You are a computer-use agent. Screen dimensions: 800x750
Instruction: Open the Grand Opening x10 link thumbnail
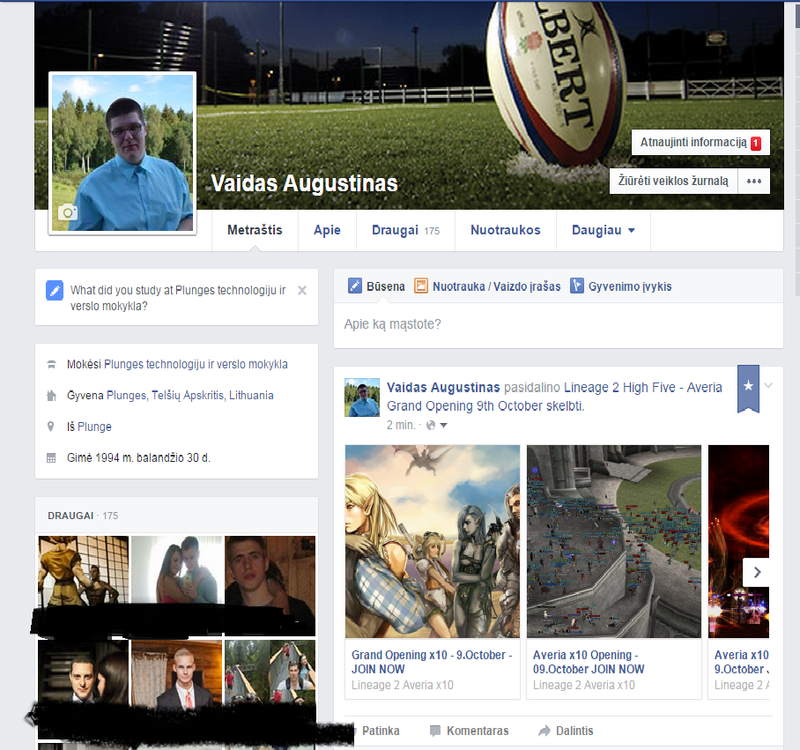[x=432, y=541]
